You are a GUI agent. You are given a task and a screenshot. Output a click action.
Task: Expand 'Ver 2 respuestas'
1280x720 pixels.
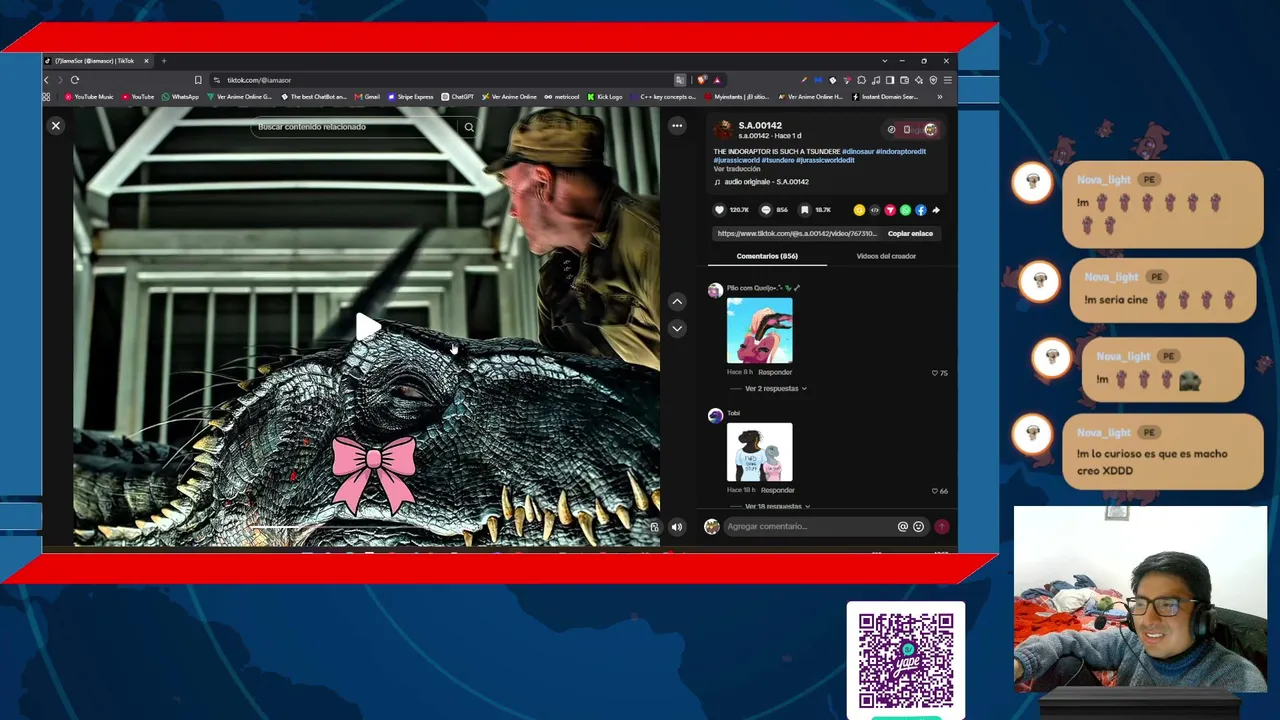775,388
